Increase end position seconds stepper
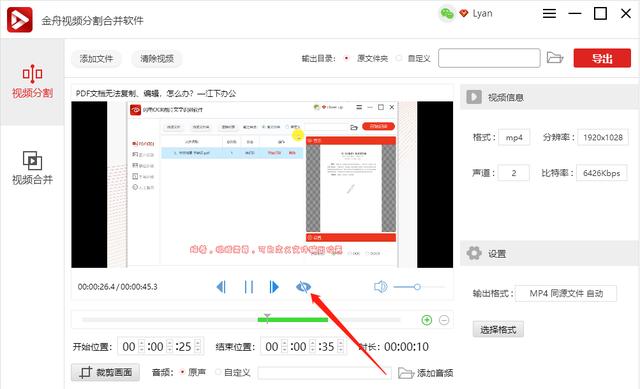 pyautogui.click(x=340, y=343)
